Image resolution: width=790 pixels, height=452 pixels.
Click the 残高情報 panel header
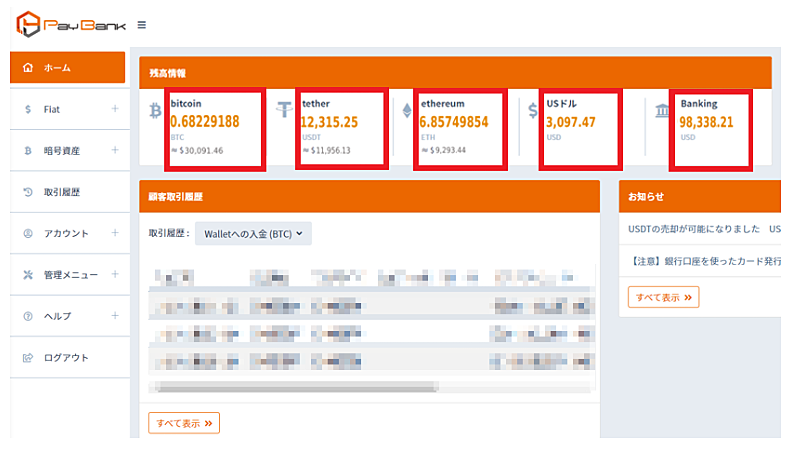point(455,73)
